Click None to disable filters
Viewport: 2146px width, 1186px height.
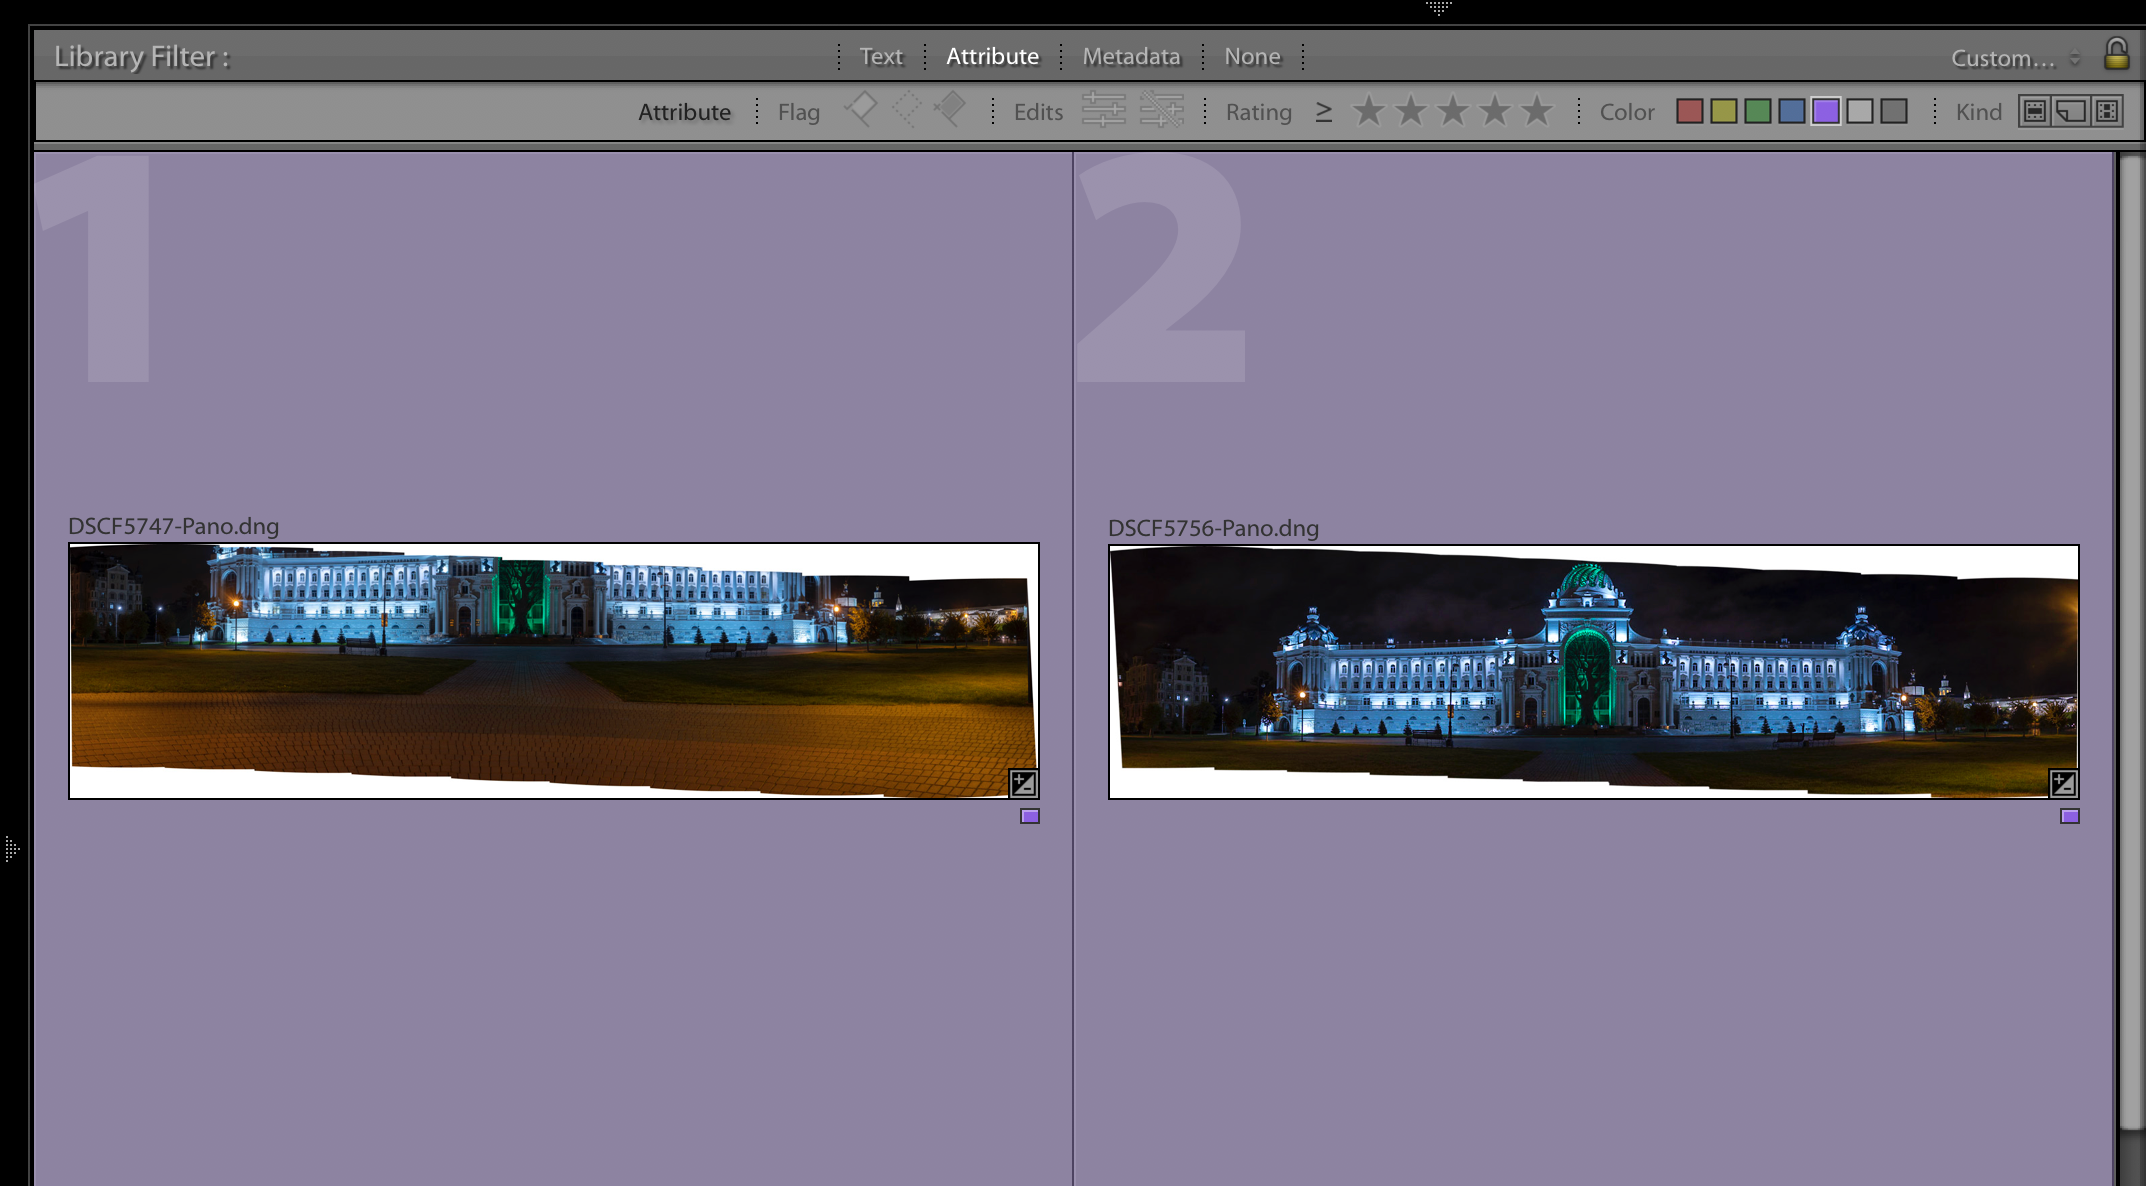click(x=1252, y=56)
